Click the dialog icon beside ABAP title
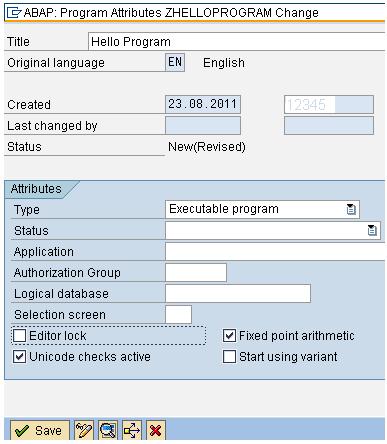The height and width of the screenshot is (444, 387). coord(14,13)
